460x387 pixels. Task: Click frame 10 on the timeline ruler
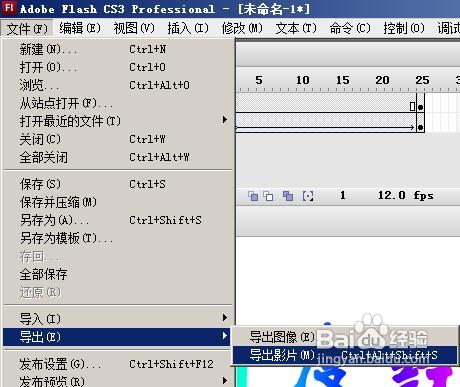302,80
